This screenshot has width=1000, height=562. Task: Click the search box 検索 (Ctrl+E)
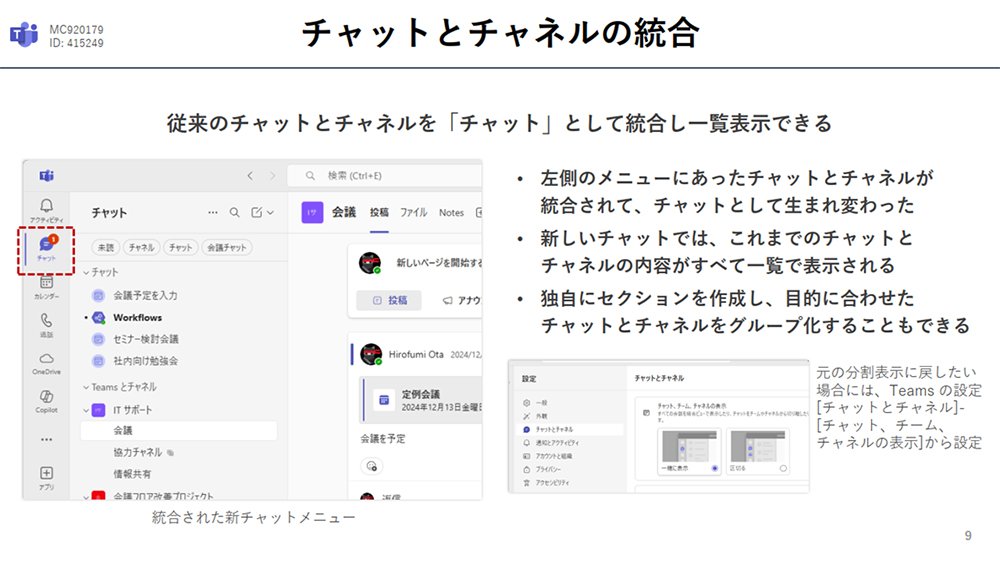tap(385, 175)
